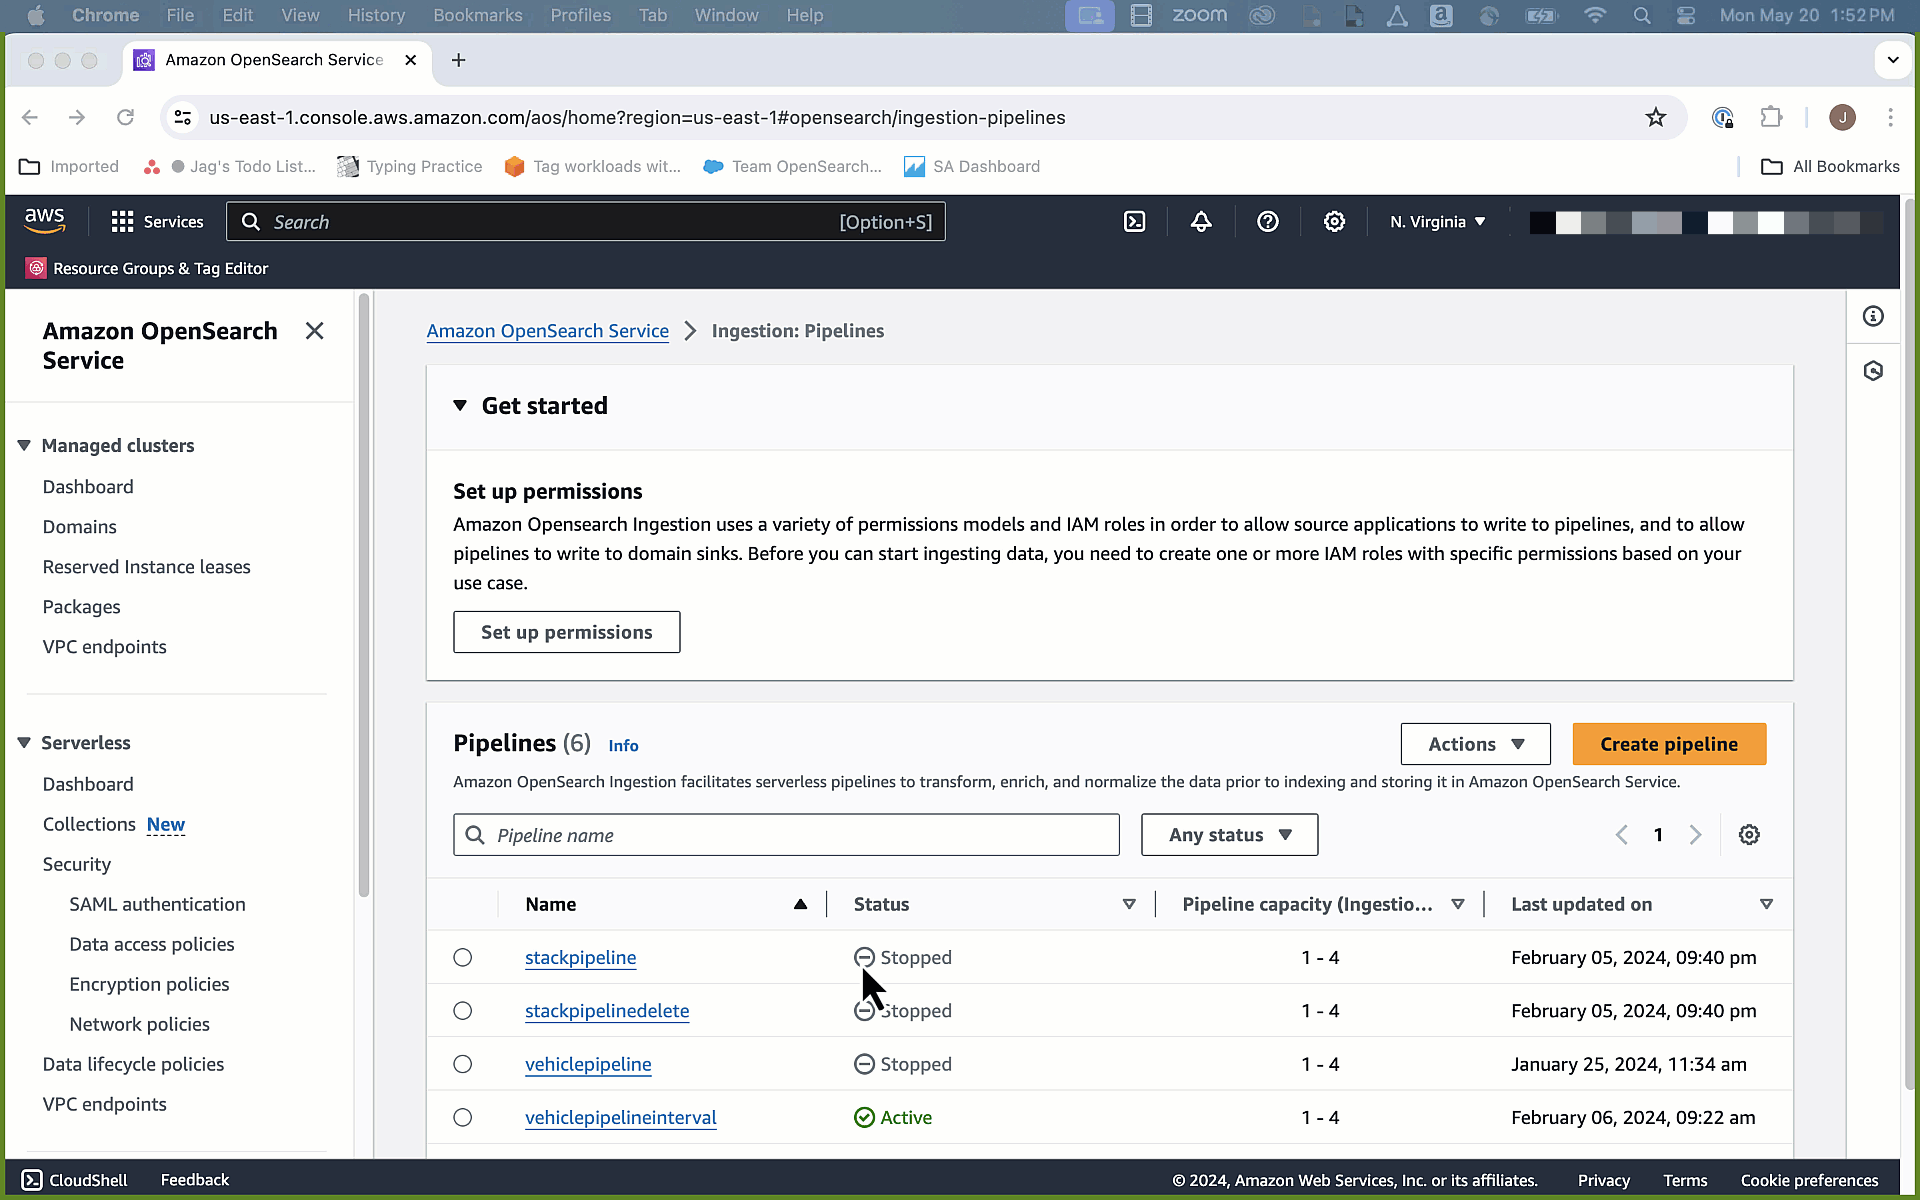The image size is (1920, 1200).
Task: Open the Actions dropdown
Action: click(1475, 744)
